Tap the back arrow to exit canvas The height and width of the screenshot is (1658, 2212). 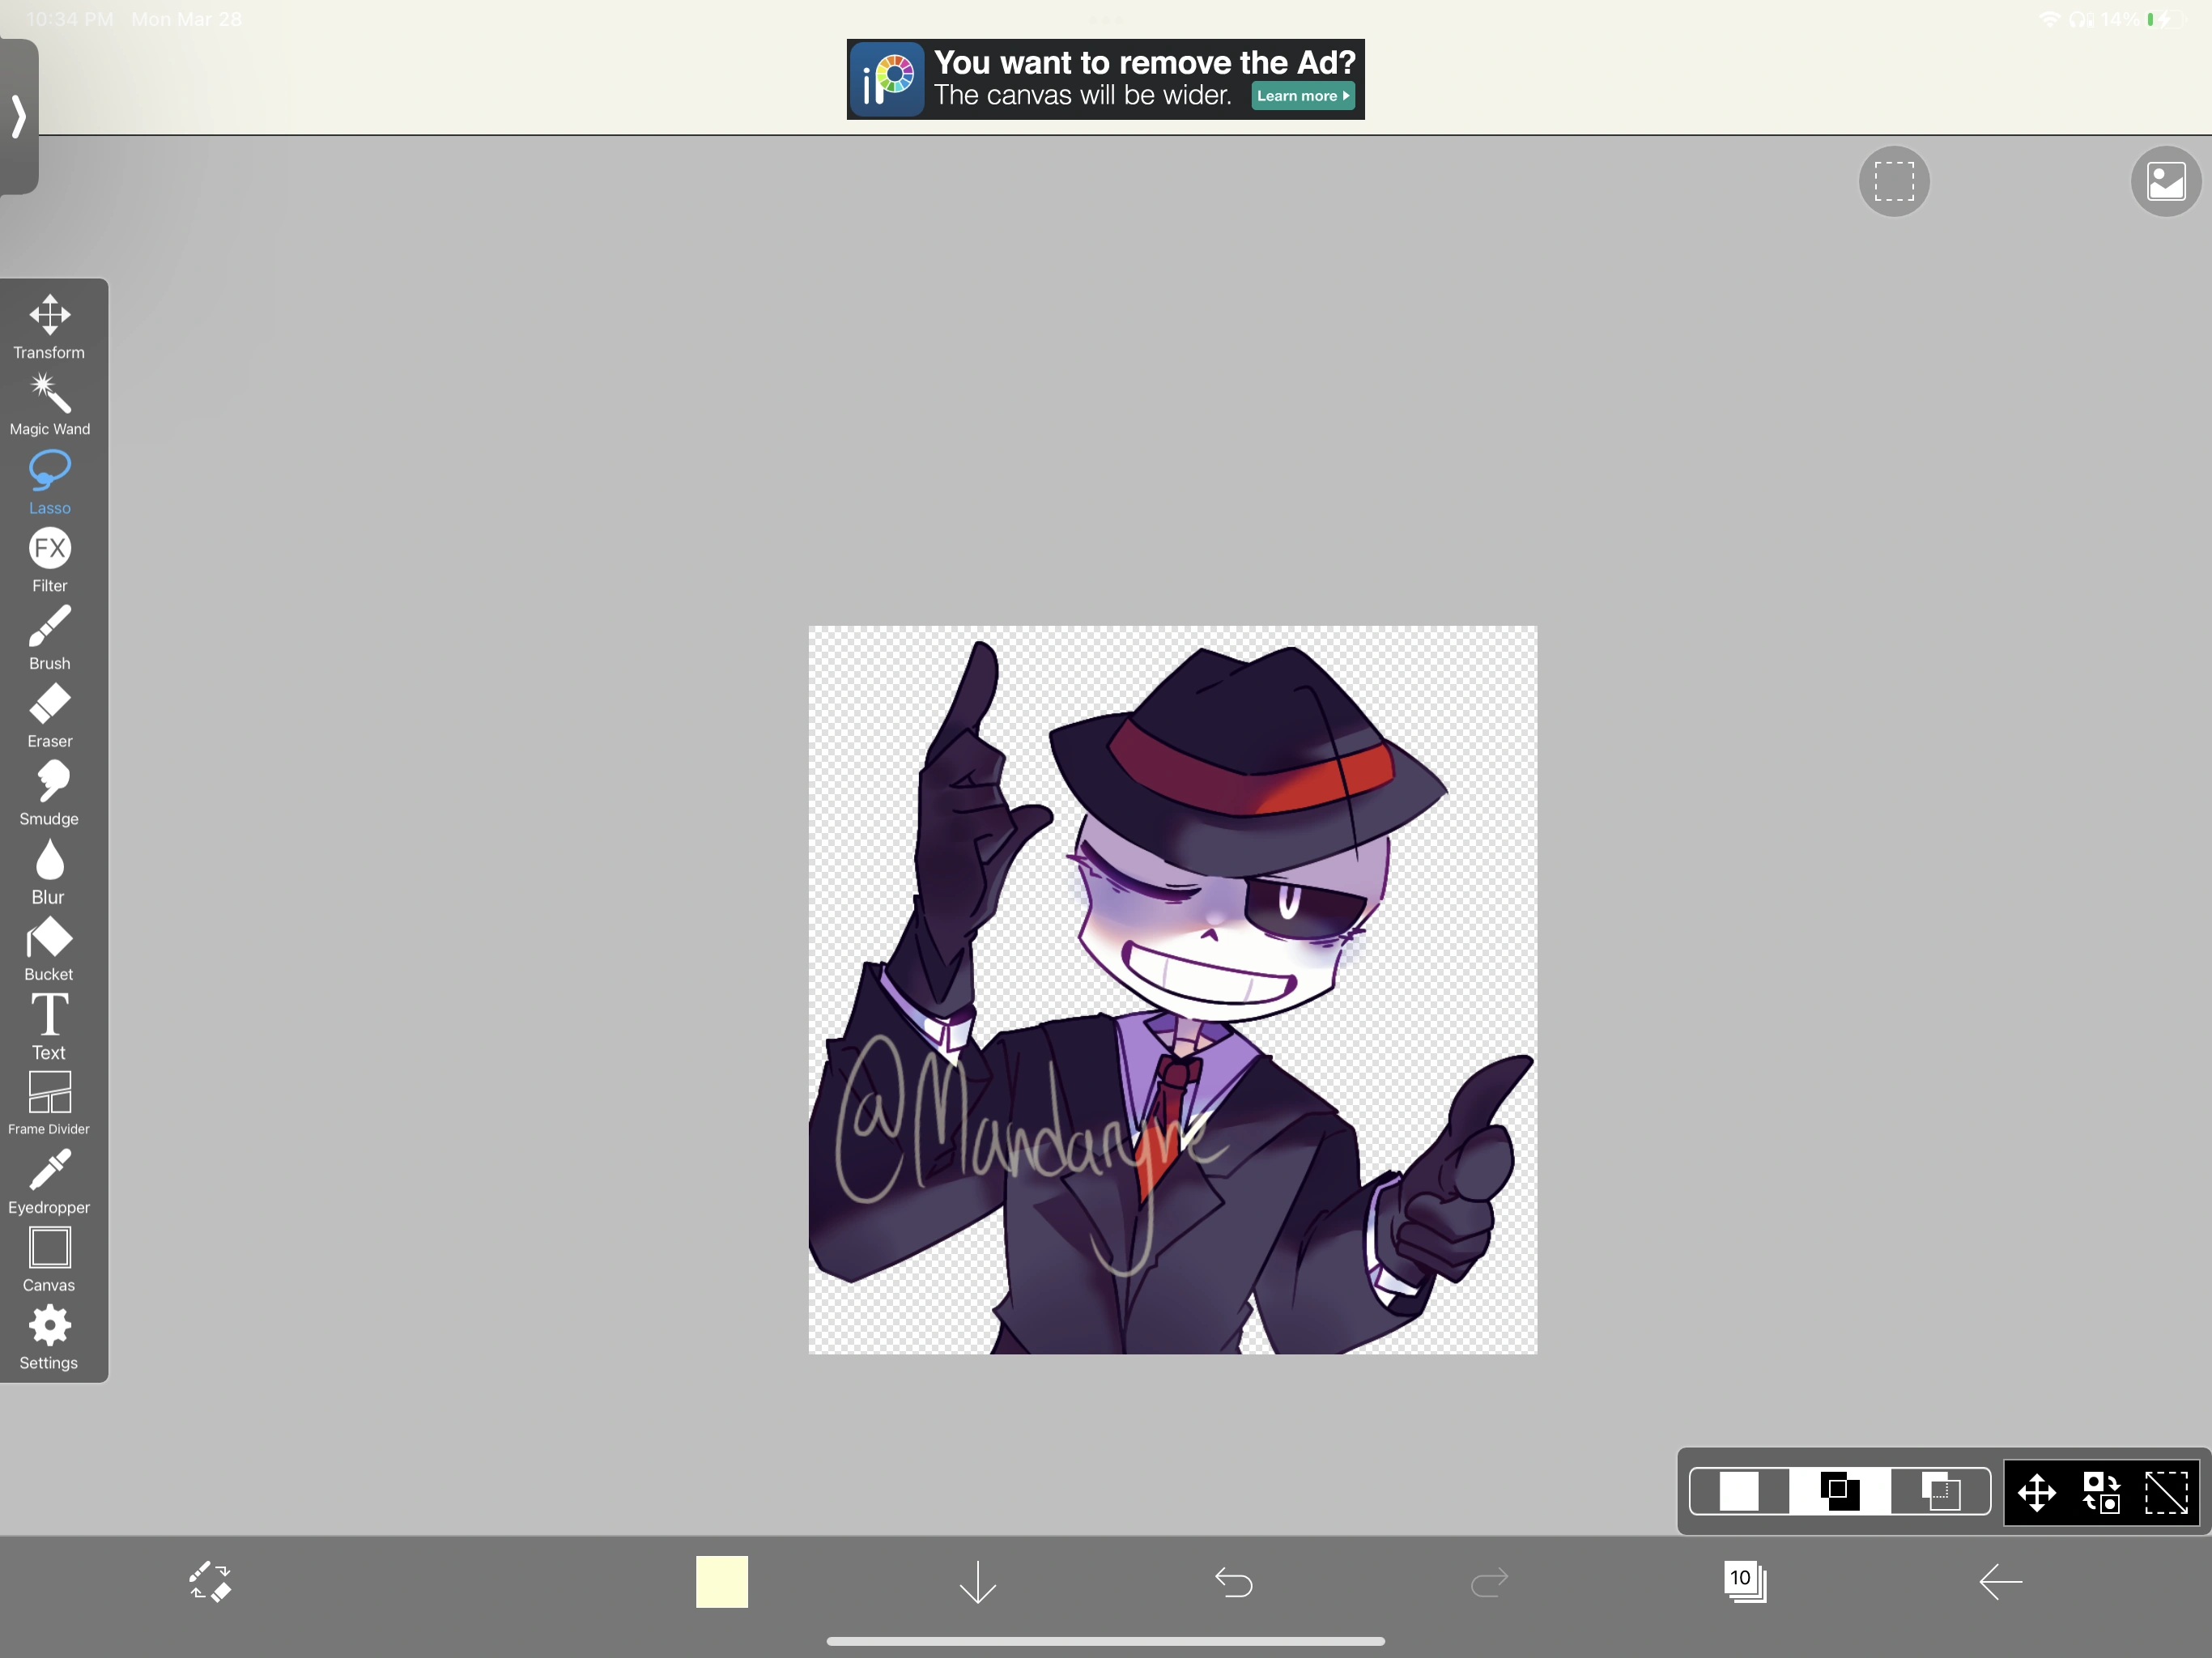coord(2000,1582)
